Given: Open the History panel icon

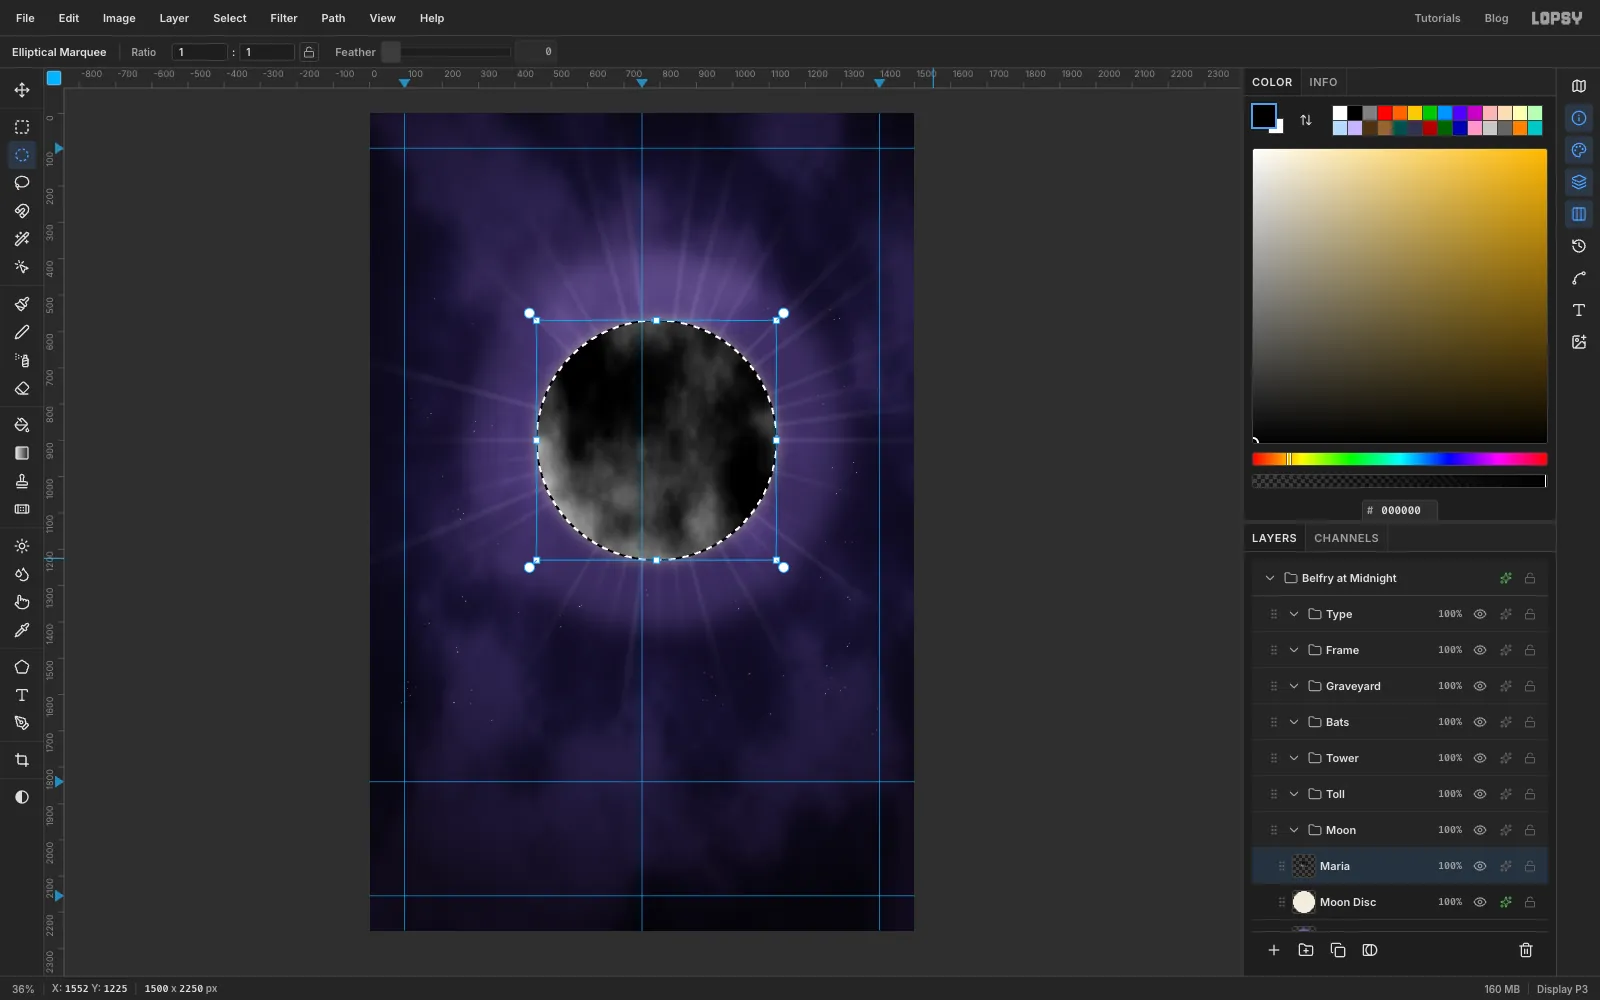Looking at the screenshot, I should click(x=1579, y=246).
